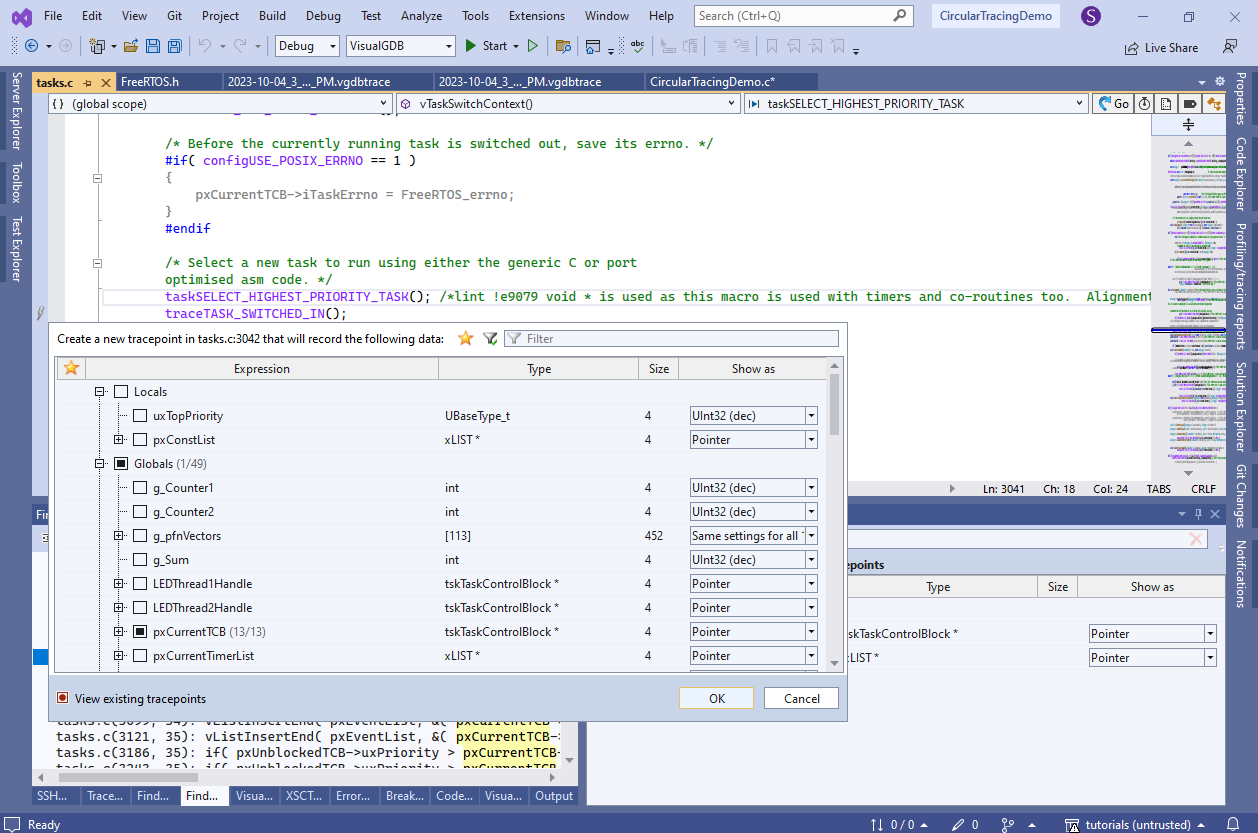
Task: Open the VisualGDB platform dropdown
Action: (x=401, y=46)
